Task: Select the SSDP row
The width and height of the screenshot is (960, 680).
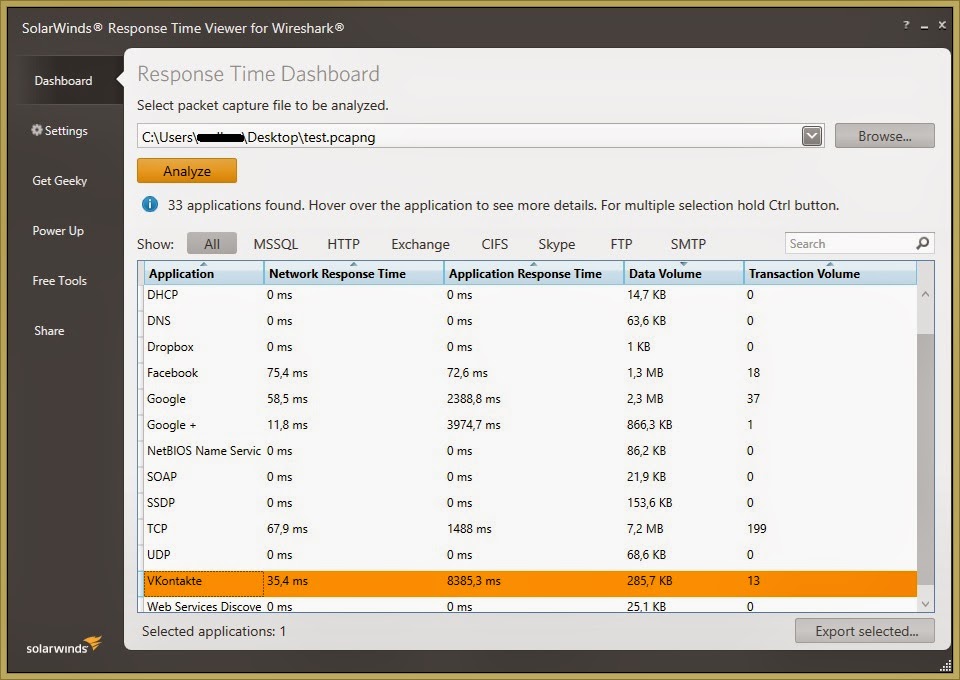Action: [530, 503]
